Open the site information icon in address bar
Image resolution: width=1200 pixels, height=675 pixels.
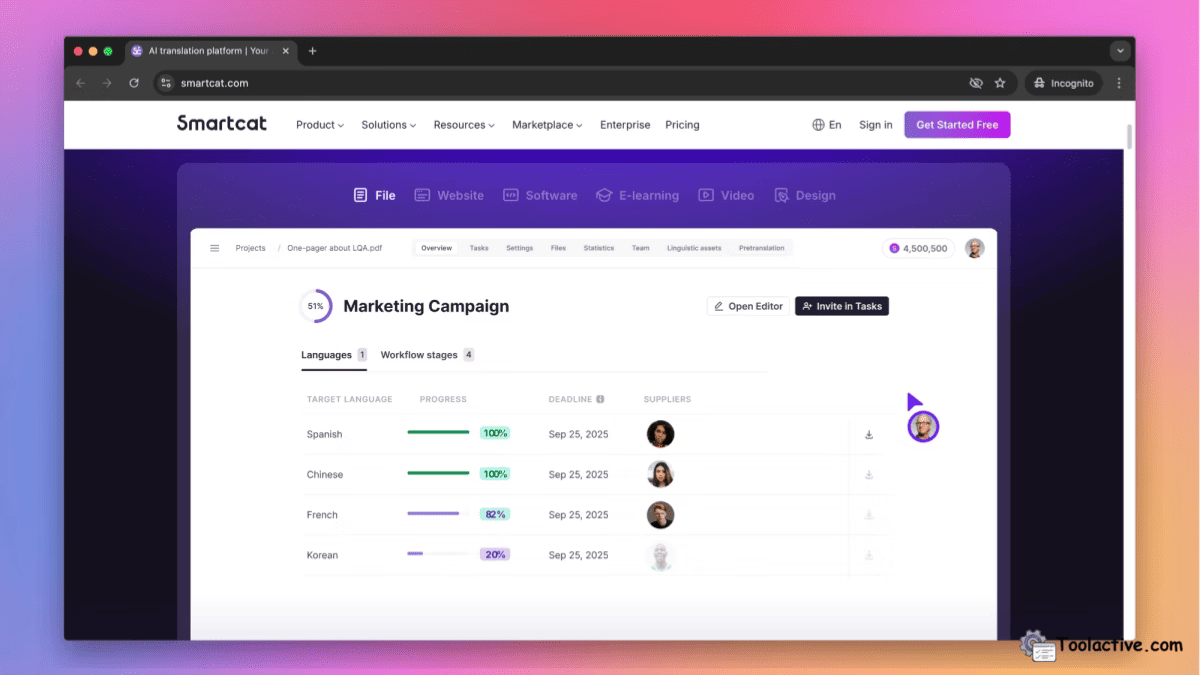(166, 83)
